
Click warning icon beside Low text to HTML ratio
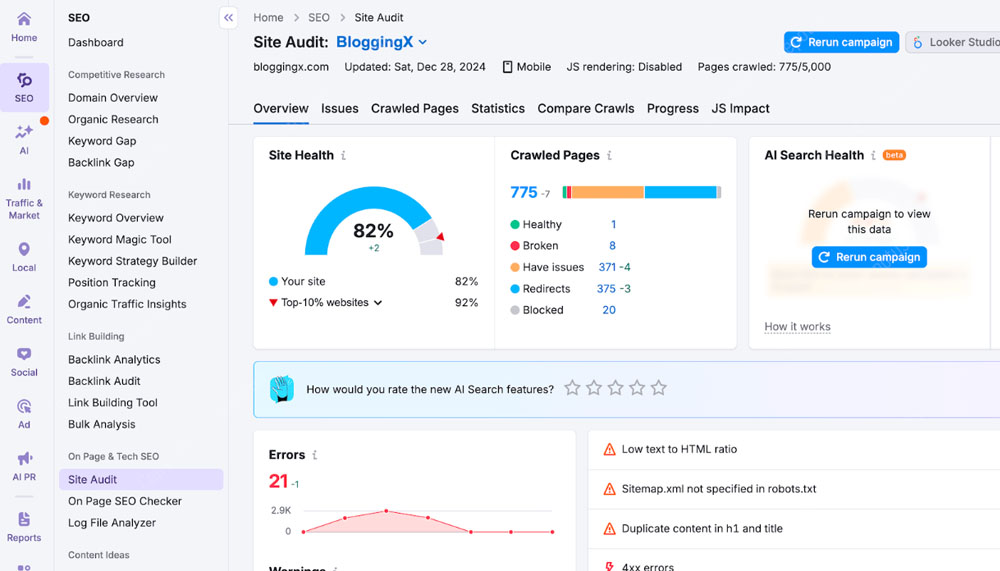609,450
